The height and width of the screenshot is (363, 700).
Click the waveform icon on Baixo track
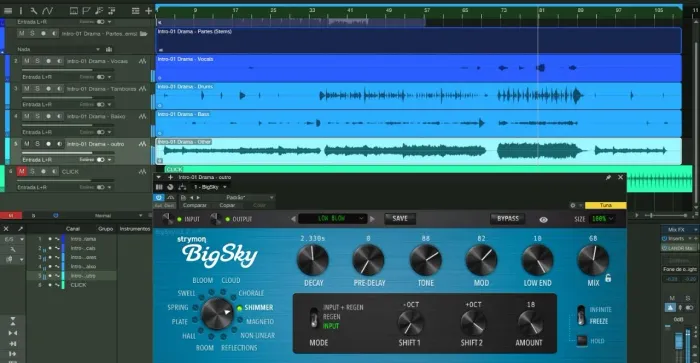142,117
